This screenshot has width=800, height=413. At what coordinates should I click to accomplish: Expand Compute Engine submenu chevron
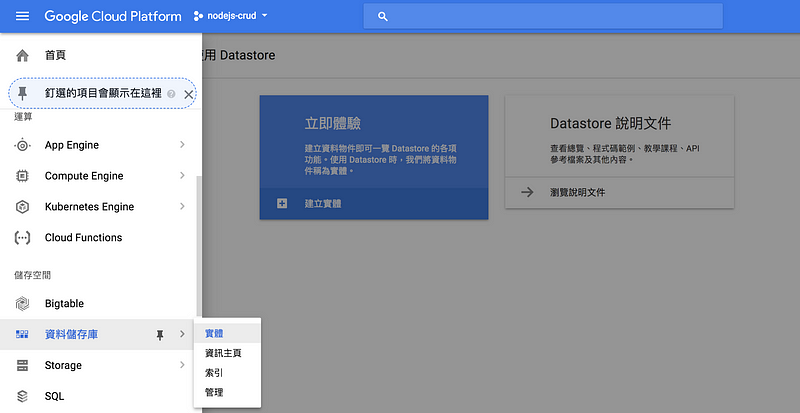coord(182,175)
